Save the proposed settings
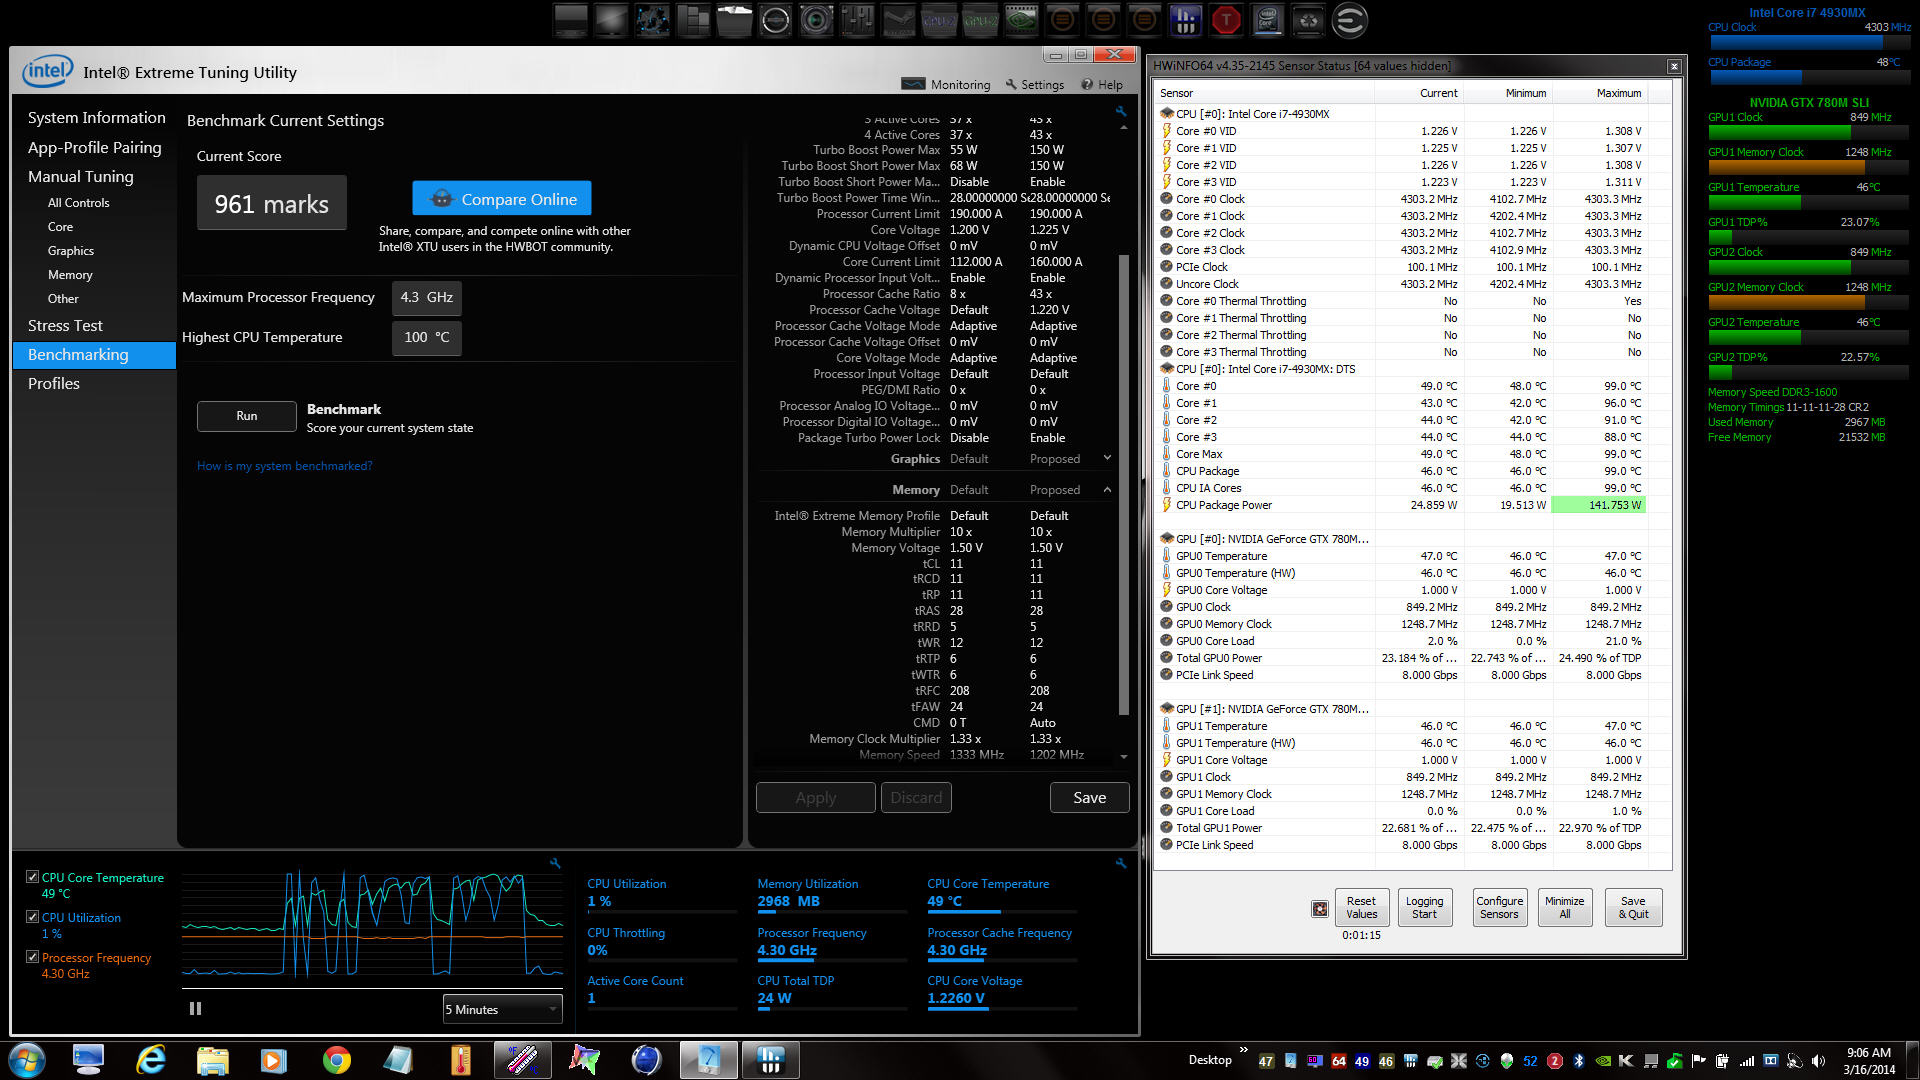1920x1080 pixels. [x=1089, y=797]
